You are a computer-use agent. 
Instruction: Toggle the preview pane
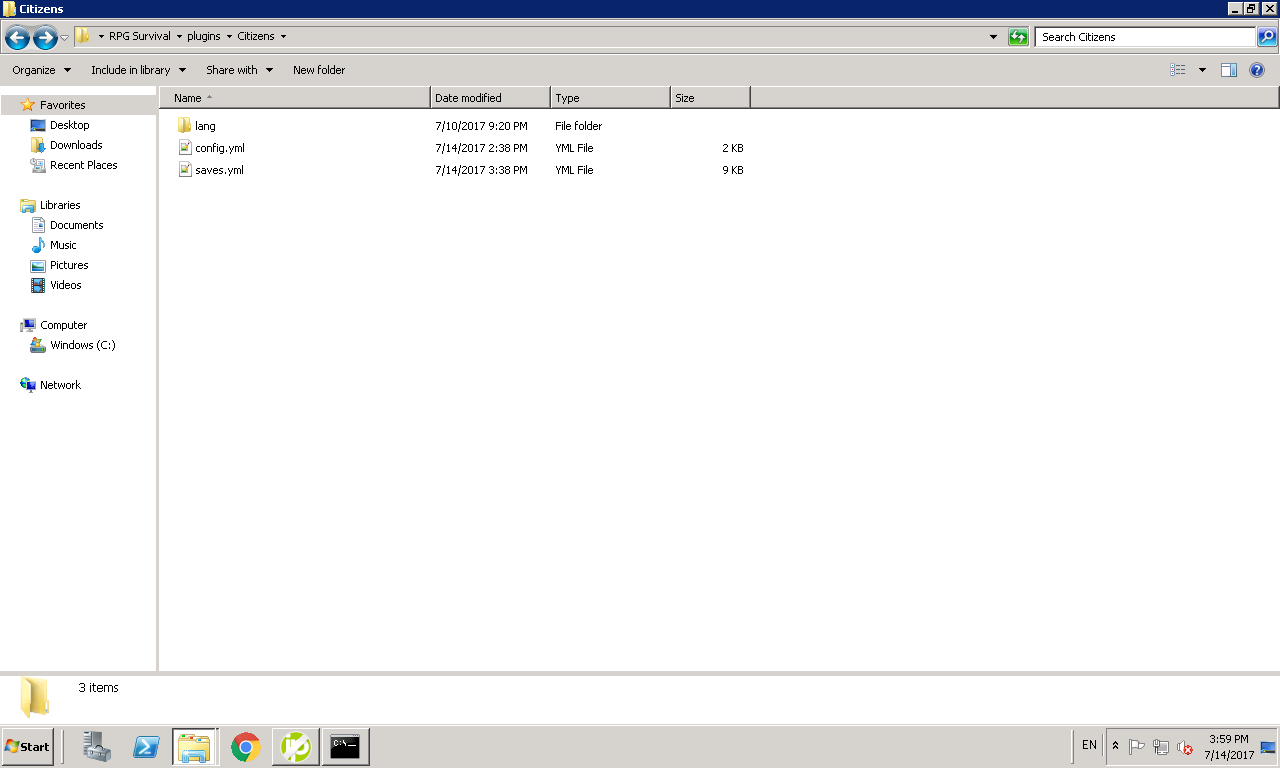click(x=1230, y=70)
